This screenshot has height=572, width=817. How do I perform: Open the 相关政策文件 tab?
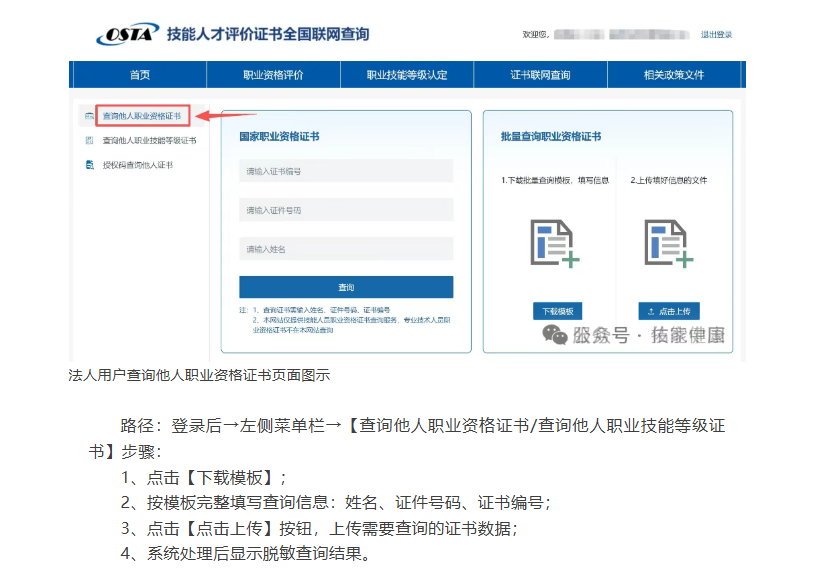[x=674, y=75]
